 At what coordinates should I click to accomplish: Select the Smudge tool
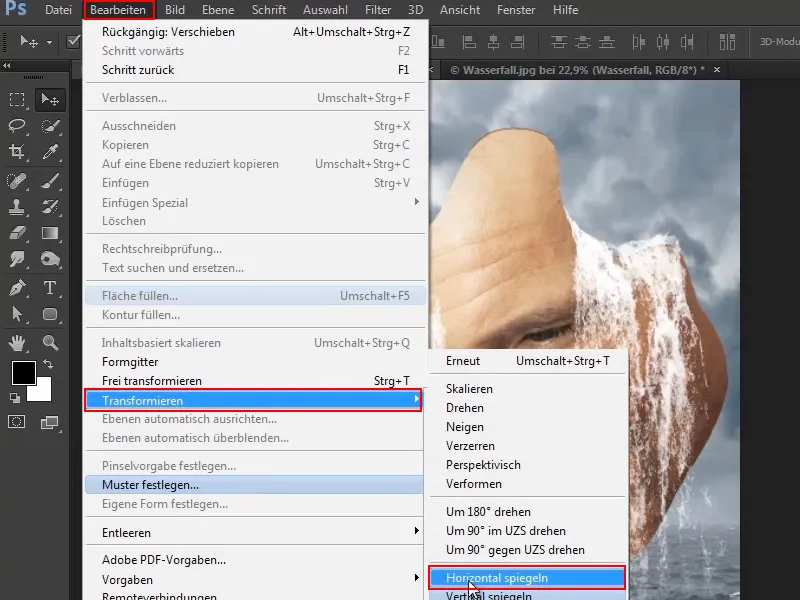(x=17, y=259)
